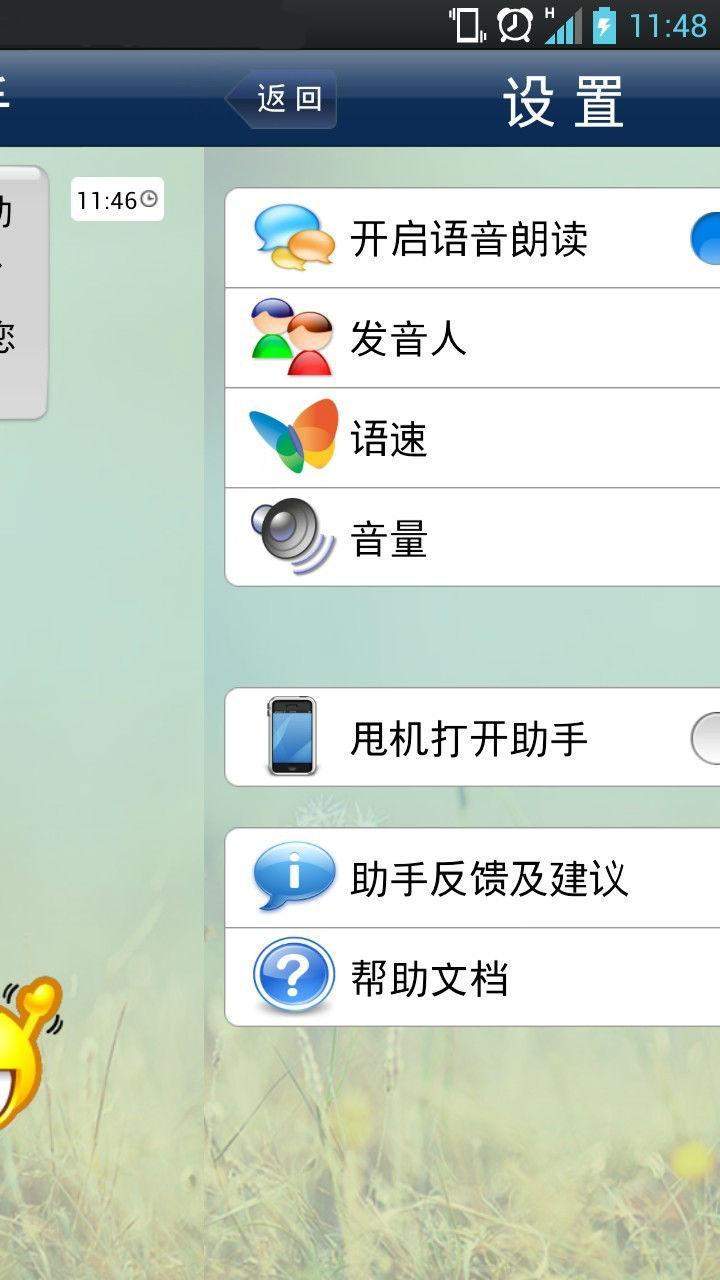
Task: Toggle the 甩机打开助手 switch
Action: click(705, 738)
